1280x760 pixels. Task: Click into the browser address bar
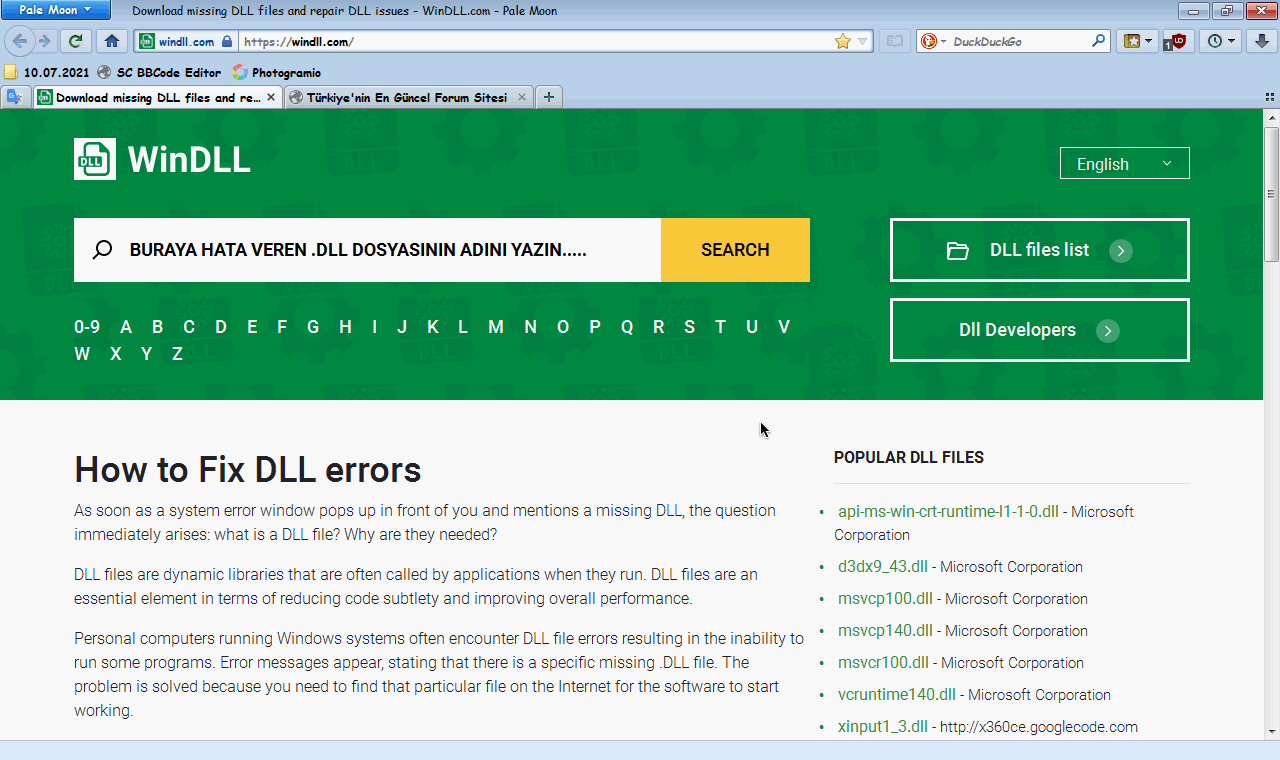[537, 41]
